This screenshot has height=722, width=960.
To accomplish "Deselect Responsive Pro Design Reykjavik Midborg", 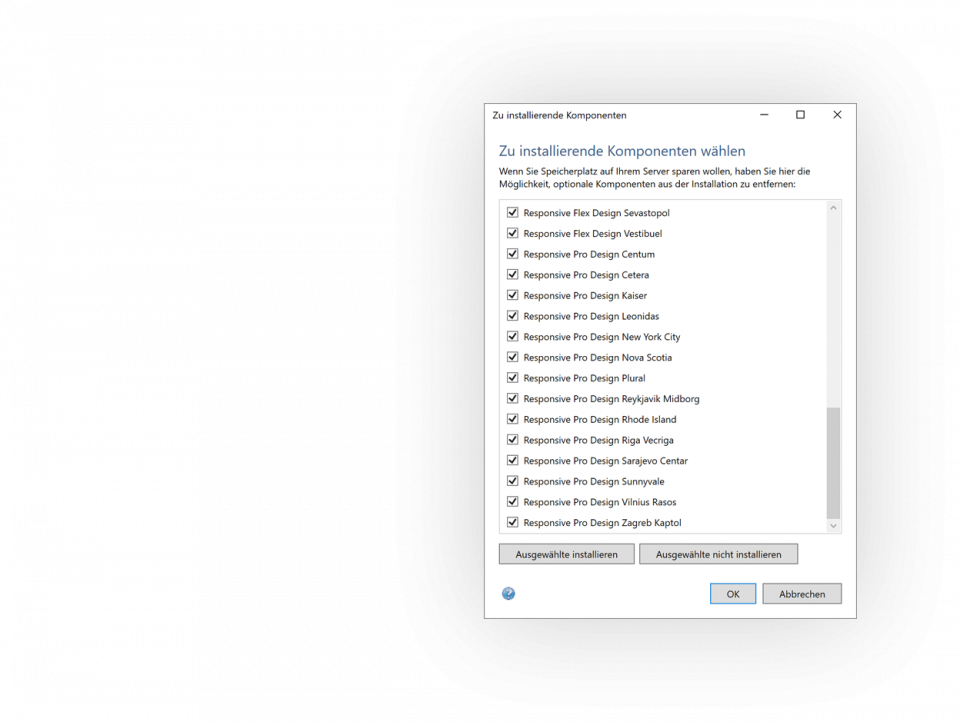I will click(x=512, y=398).
